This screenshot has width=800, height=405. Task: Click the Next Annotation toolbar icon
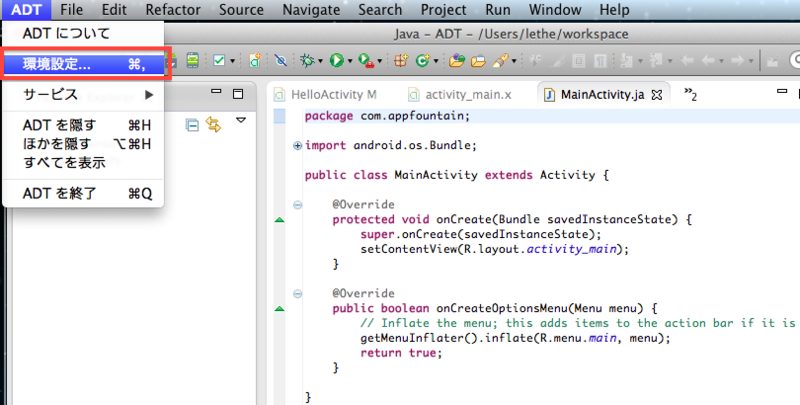coord(629,61)
